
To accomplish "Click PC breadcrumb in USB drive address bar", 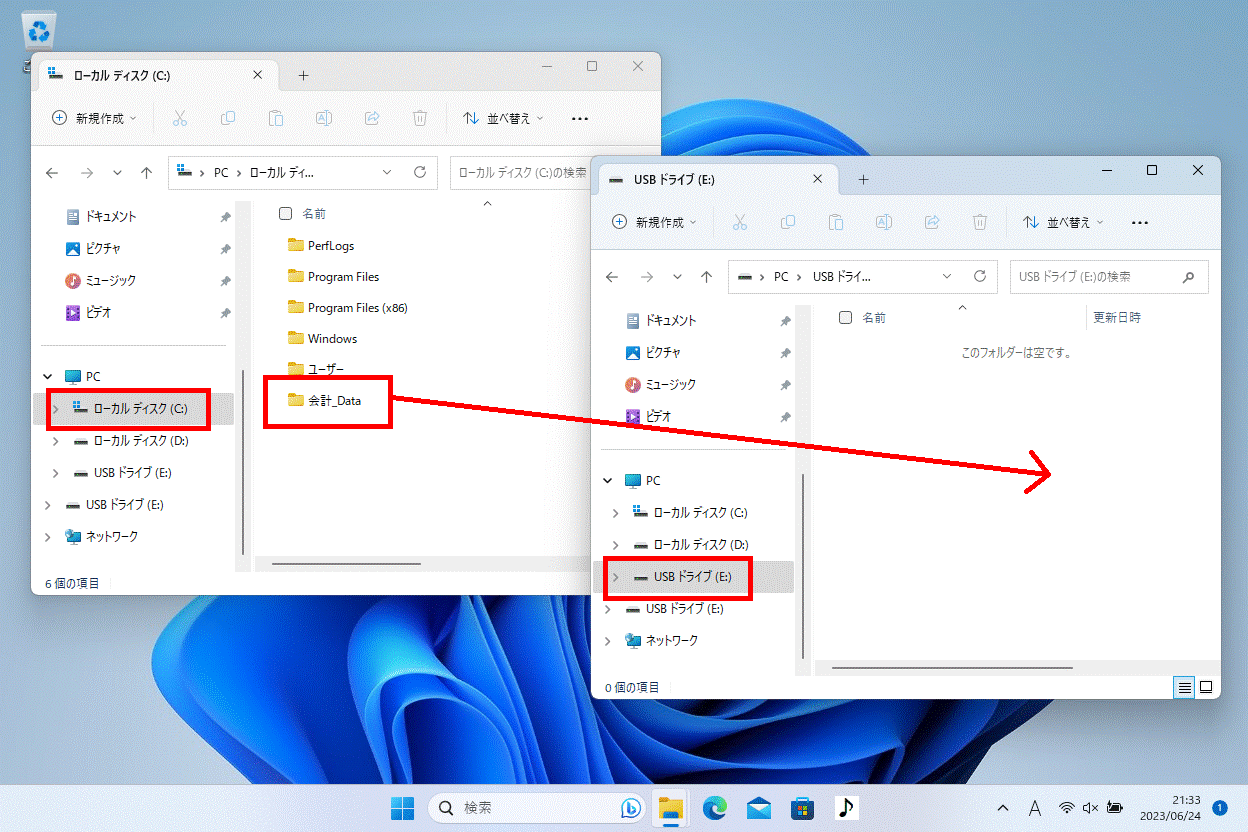I will point(781,277).
